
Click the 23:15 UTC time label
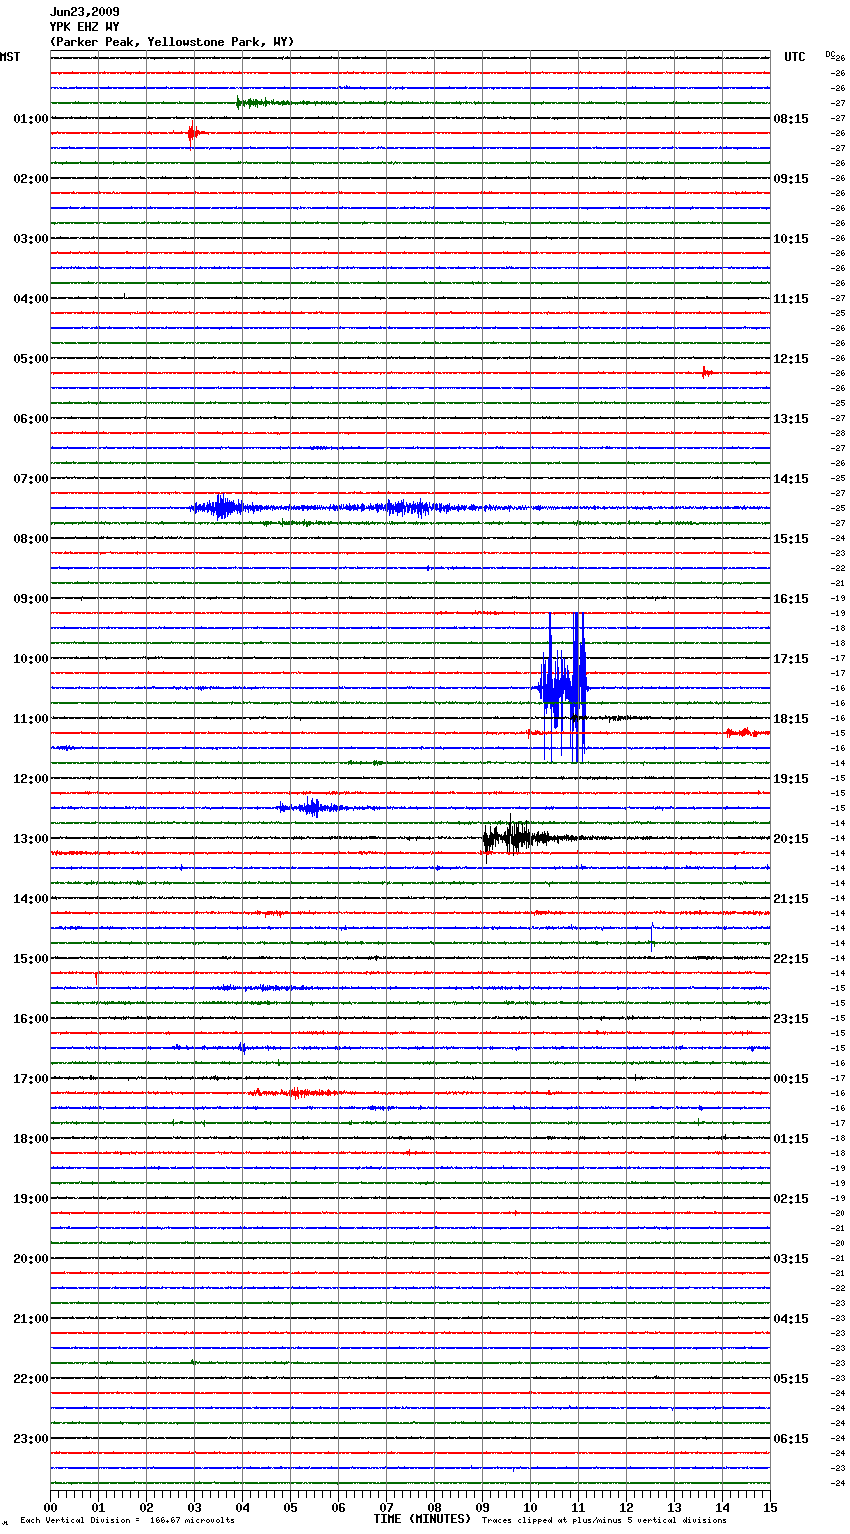791,1018
